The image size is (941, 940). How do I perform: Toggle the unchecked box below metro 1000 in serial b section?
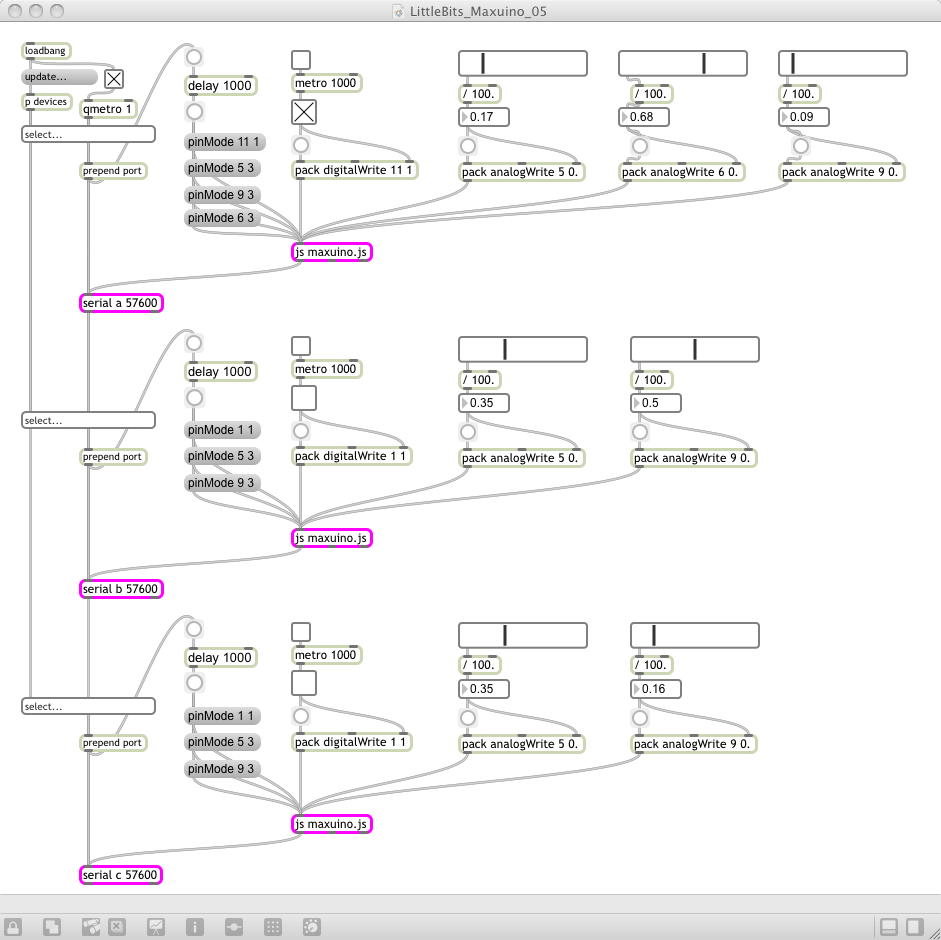304,398
